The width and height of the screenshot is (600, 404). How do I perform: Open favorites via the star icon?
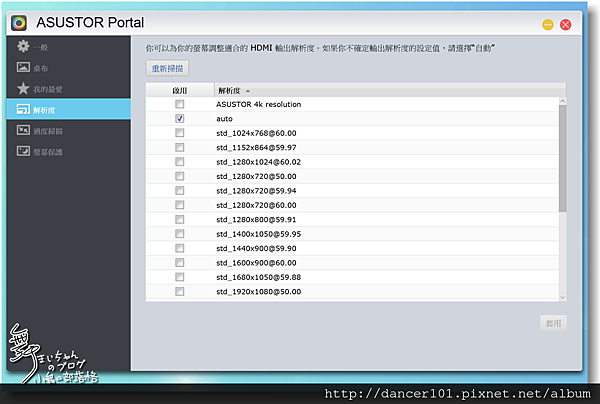point(23,88)
